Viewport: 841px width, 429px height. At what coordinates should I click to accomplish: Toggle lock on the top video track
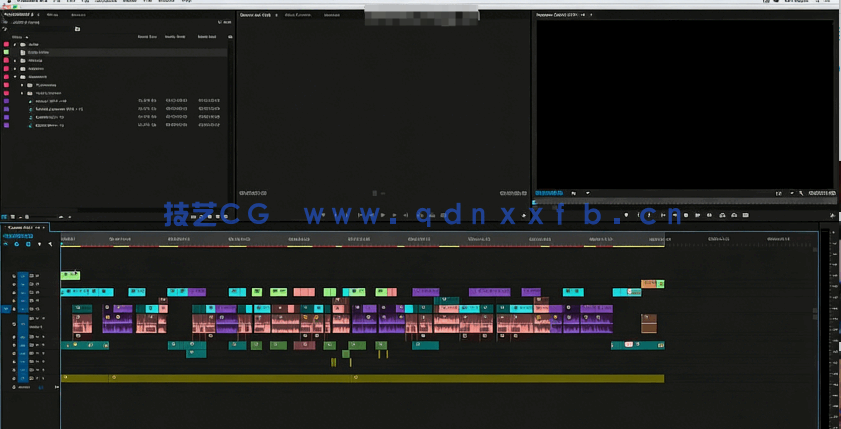14,276
